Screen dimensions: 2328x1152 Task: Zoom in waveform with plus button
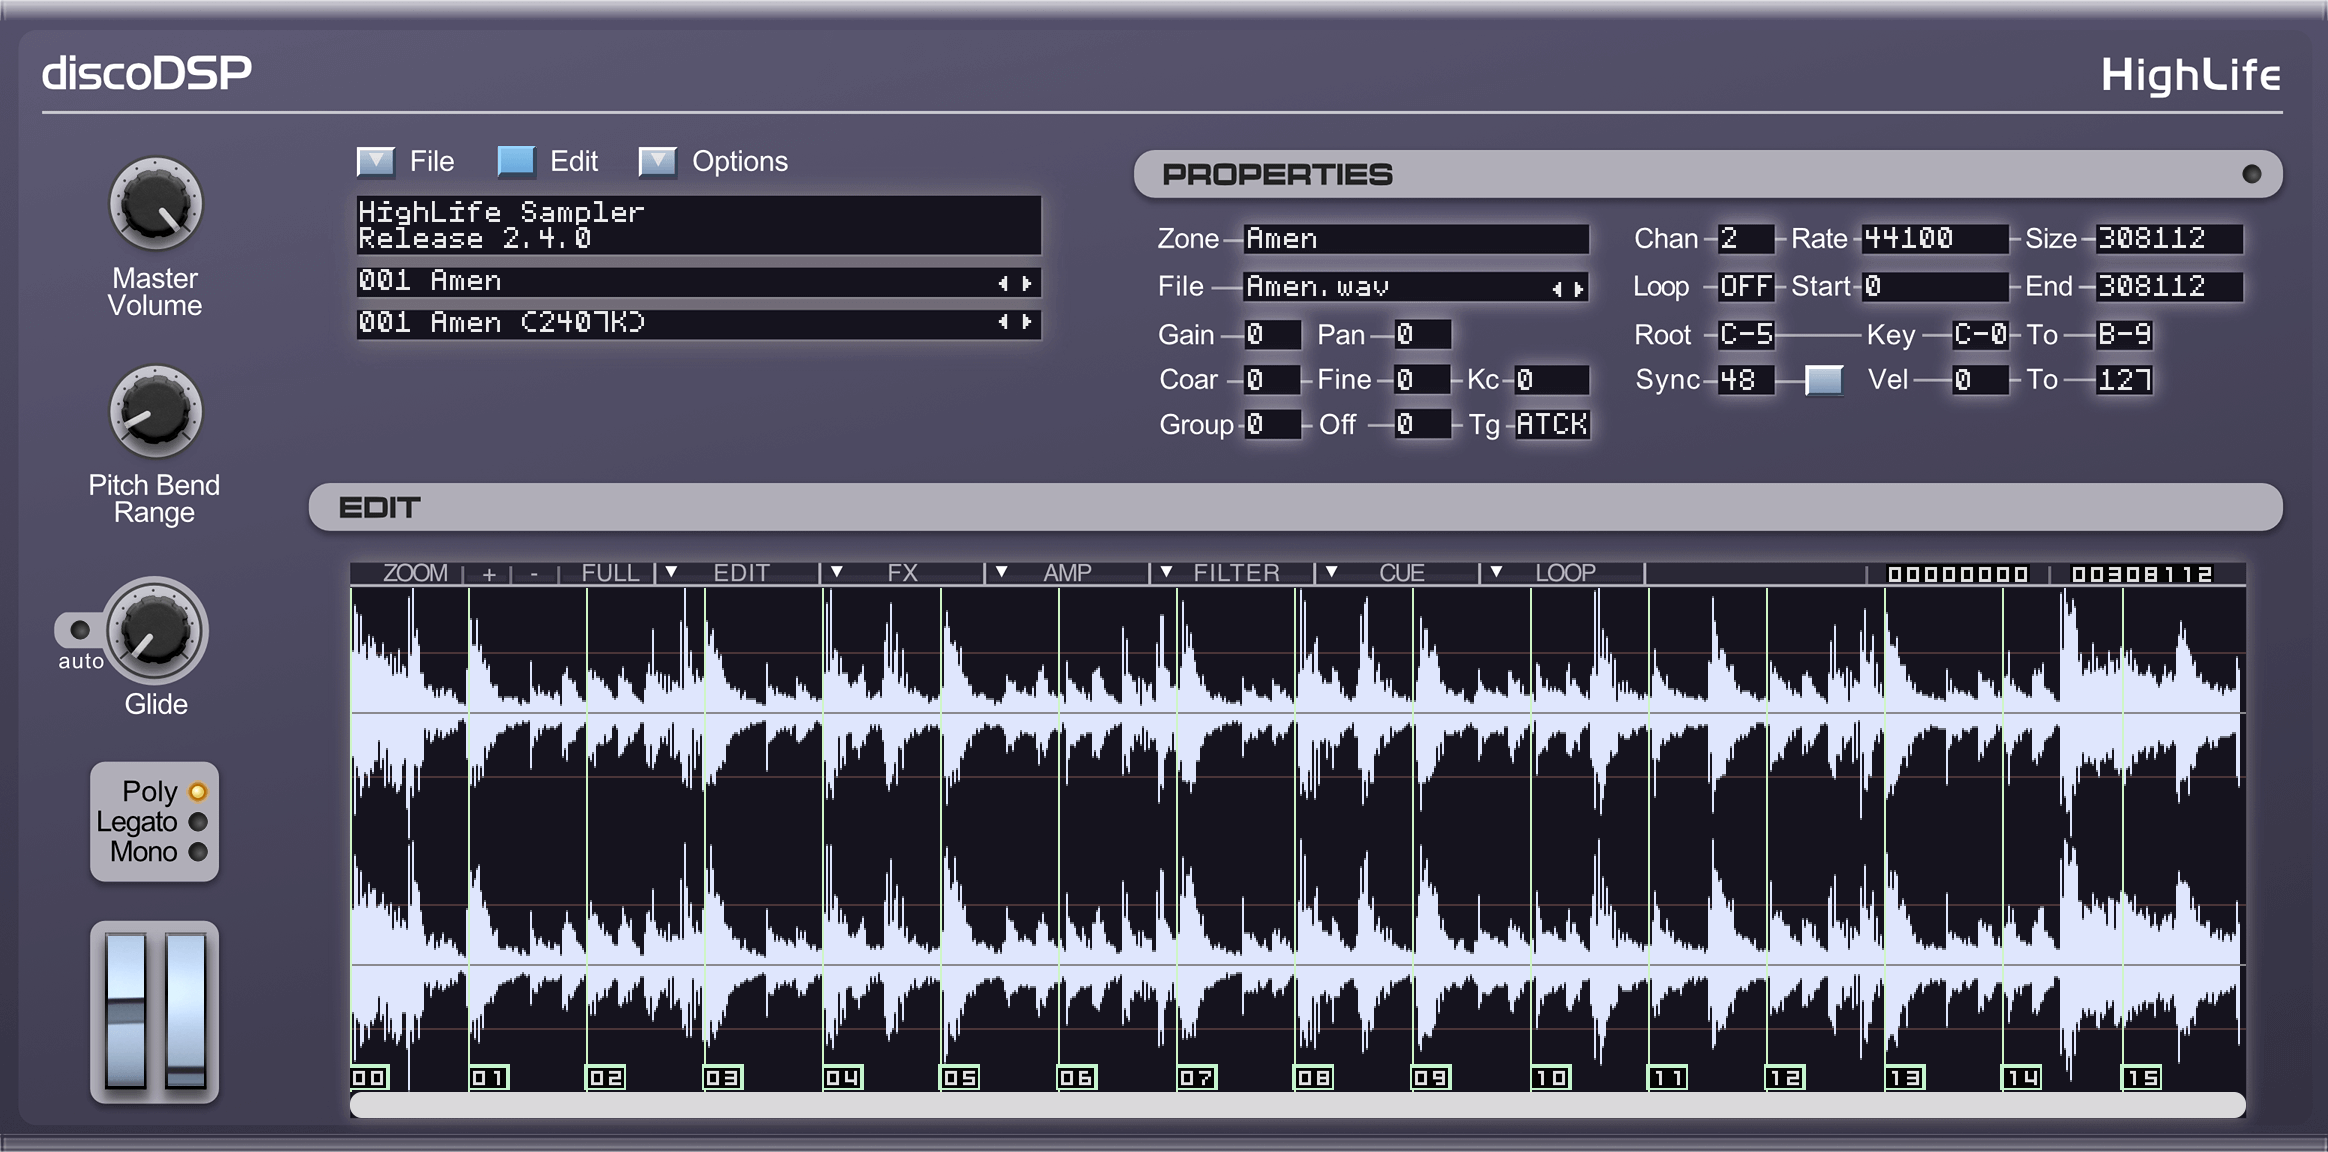tap(488, 574)
